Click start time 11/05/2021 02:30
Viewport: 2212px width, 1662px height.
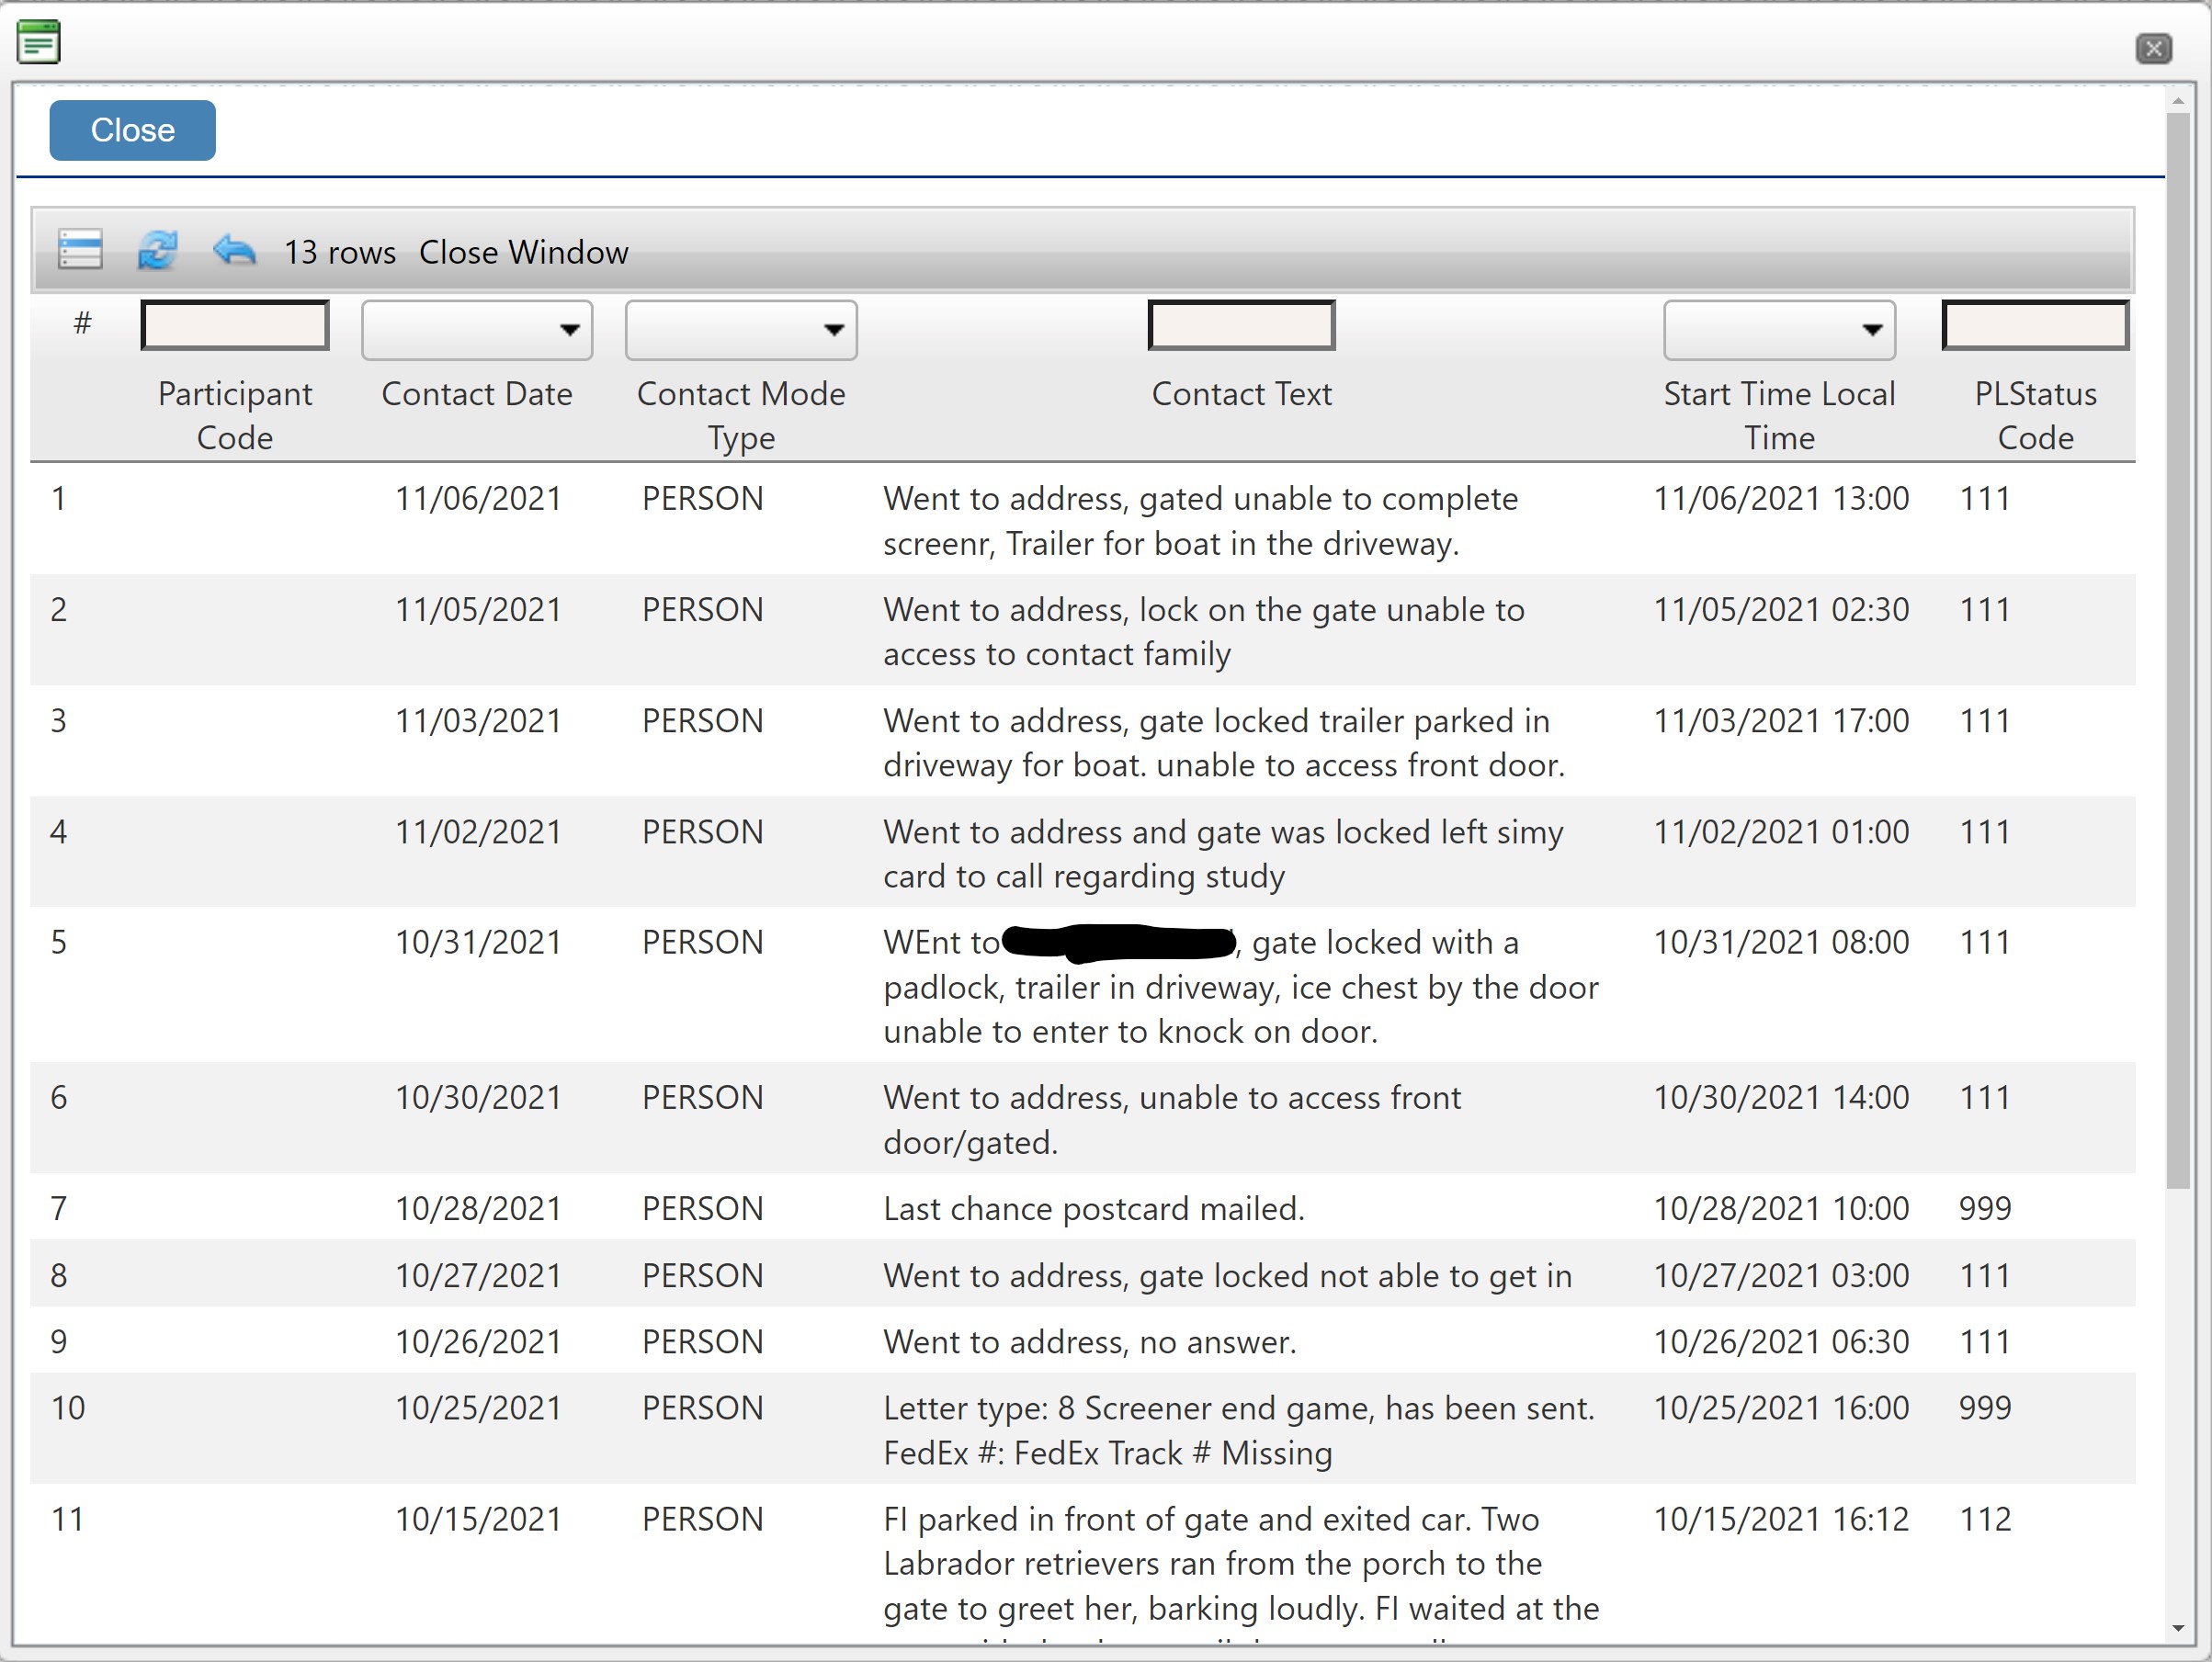[x=1781, y=610]
